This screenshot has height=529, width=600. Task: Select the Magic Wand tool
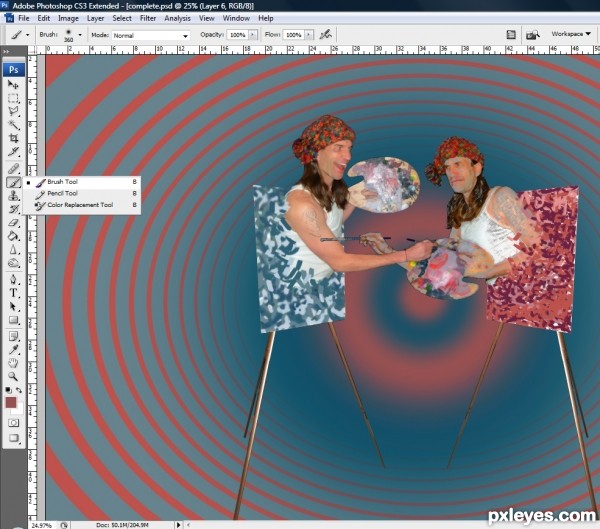(13, 125)
